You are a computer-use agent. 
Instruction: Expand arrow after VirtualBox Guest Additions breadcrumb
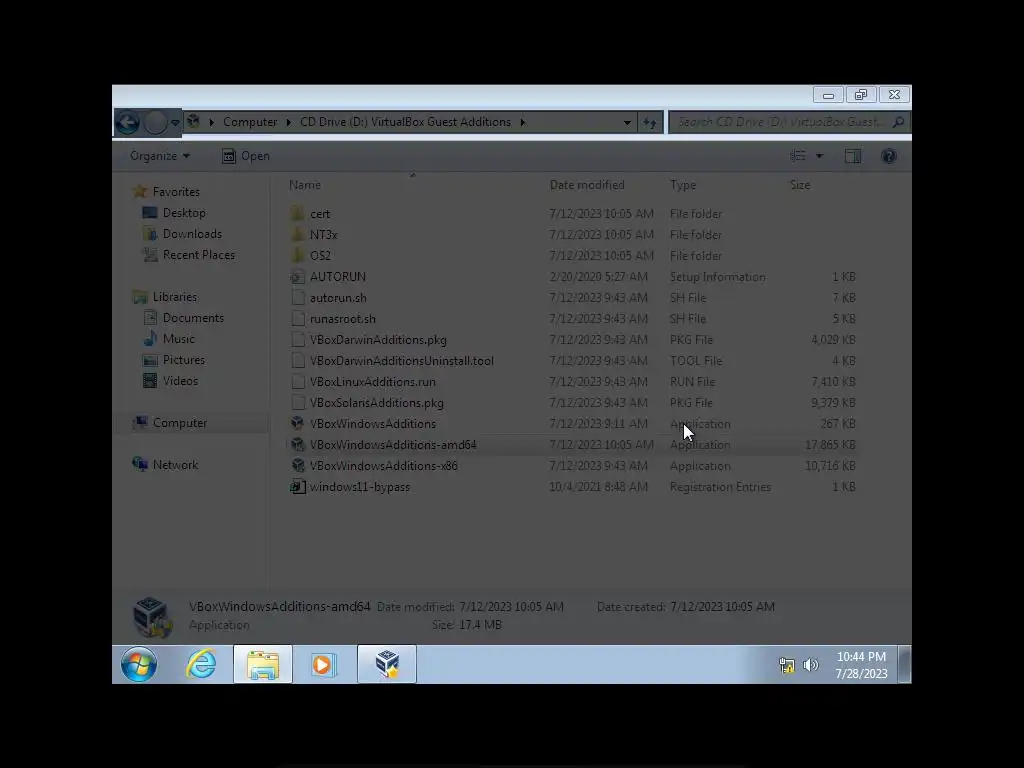click(x=522, y=122)
